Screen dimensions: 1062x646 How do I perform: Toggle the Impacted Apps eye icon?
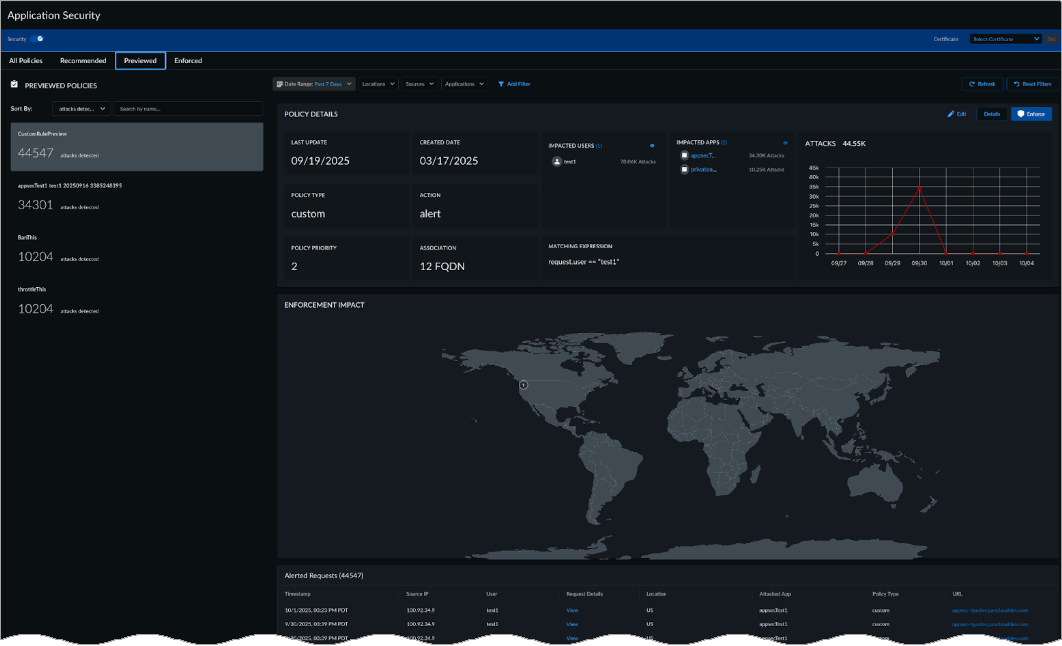point(785,144)
